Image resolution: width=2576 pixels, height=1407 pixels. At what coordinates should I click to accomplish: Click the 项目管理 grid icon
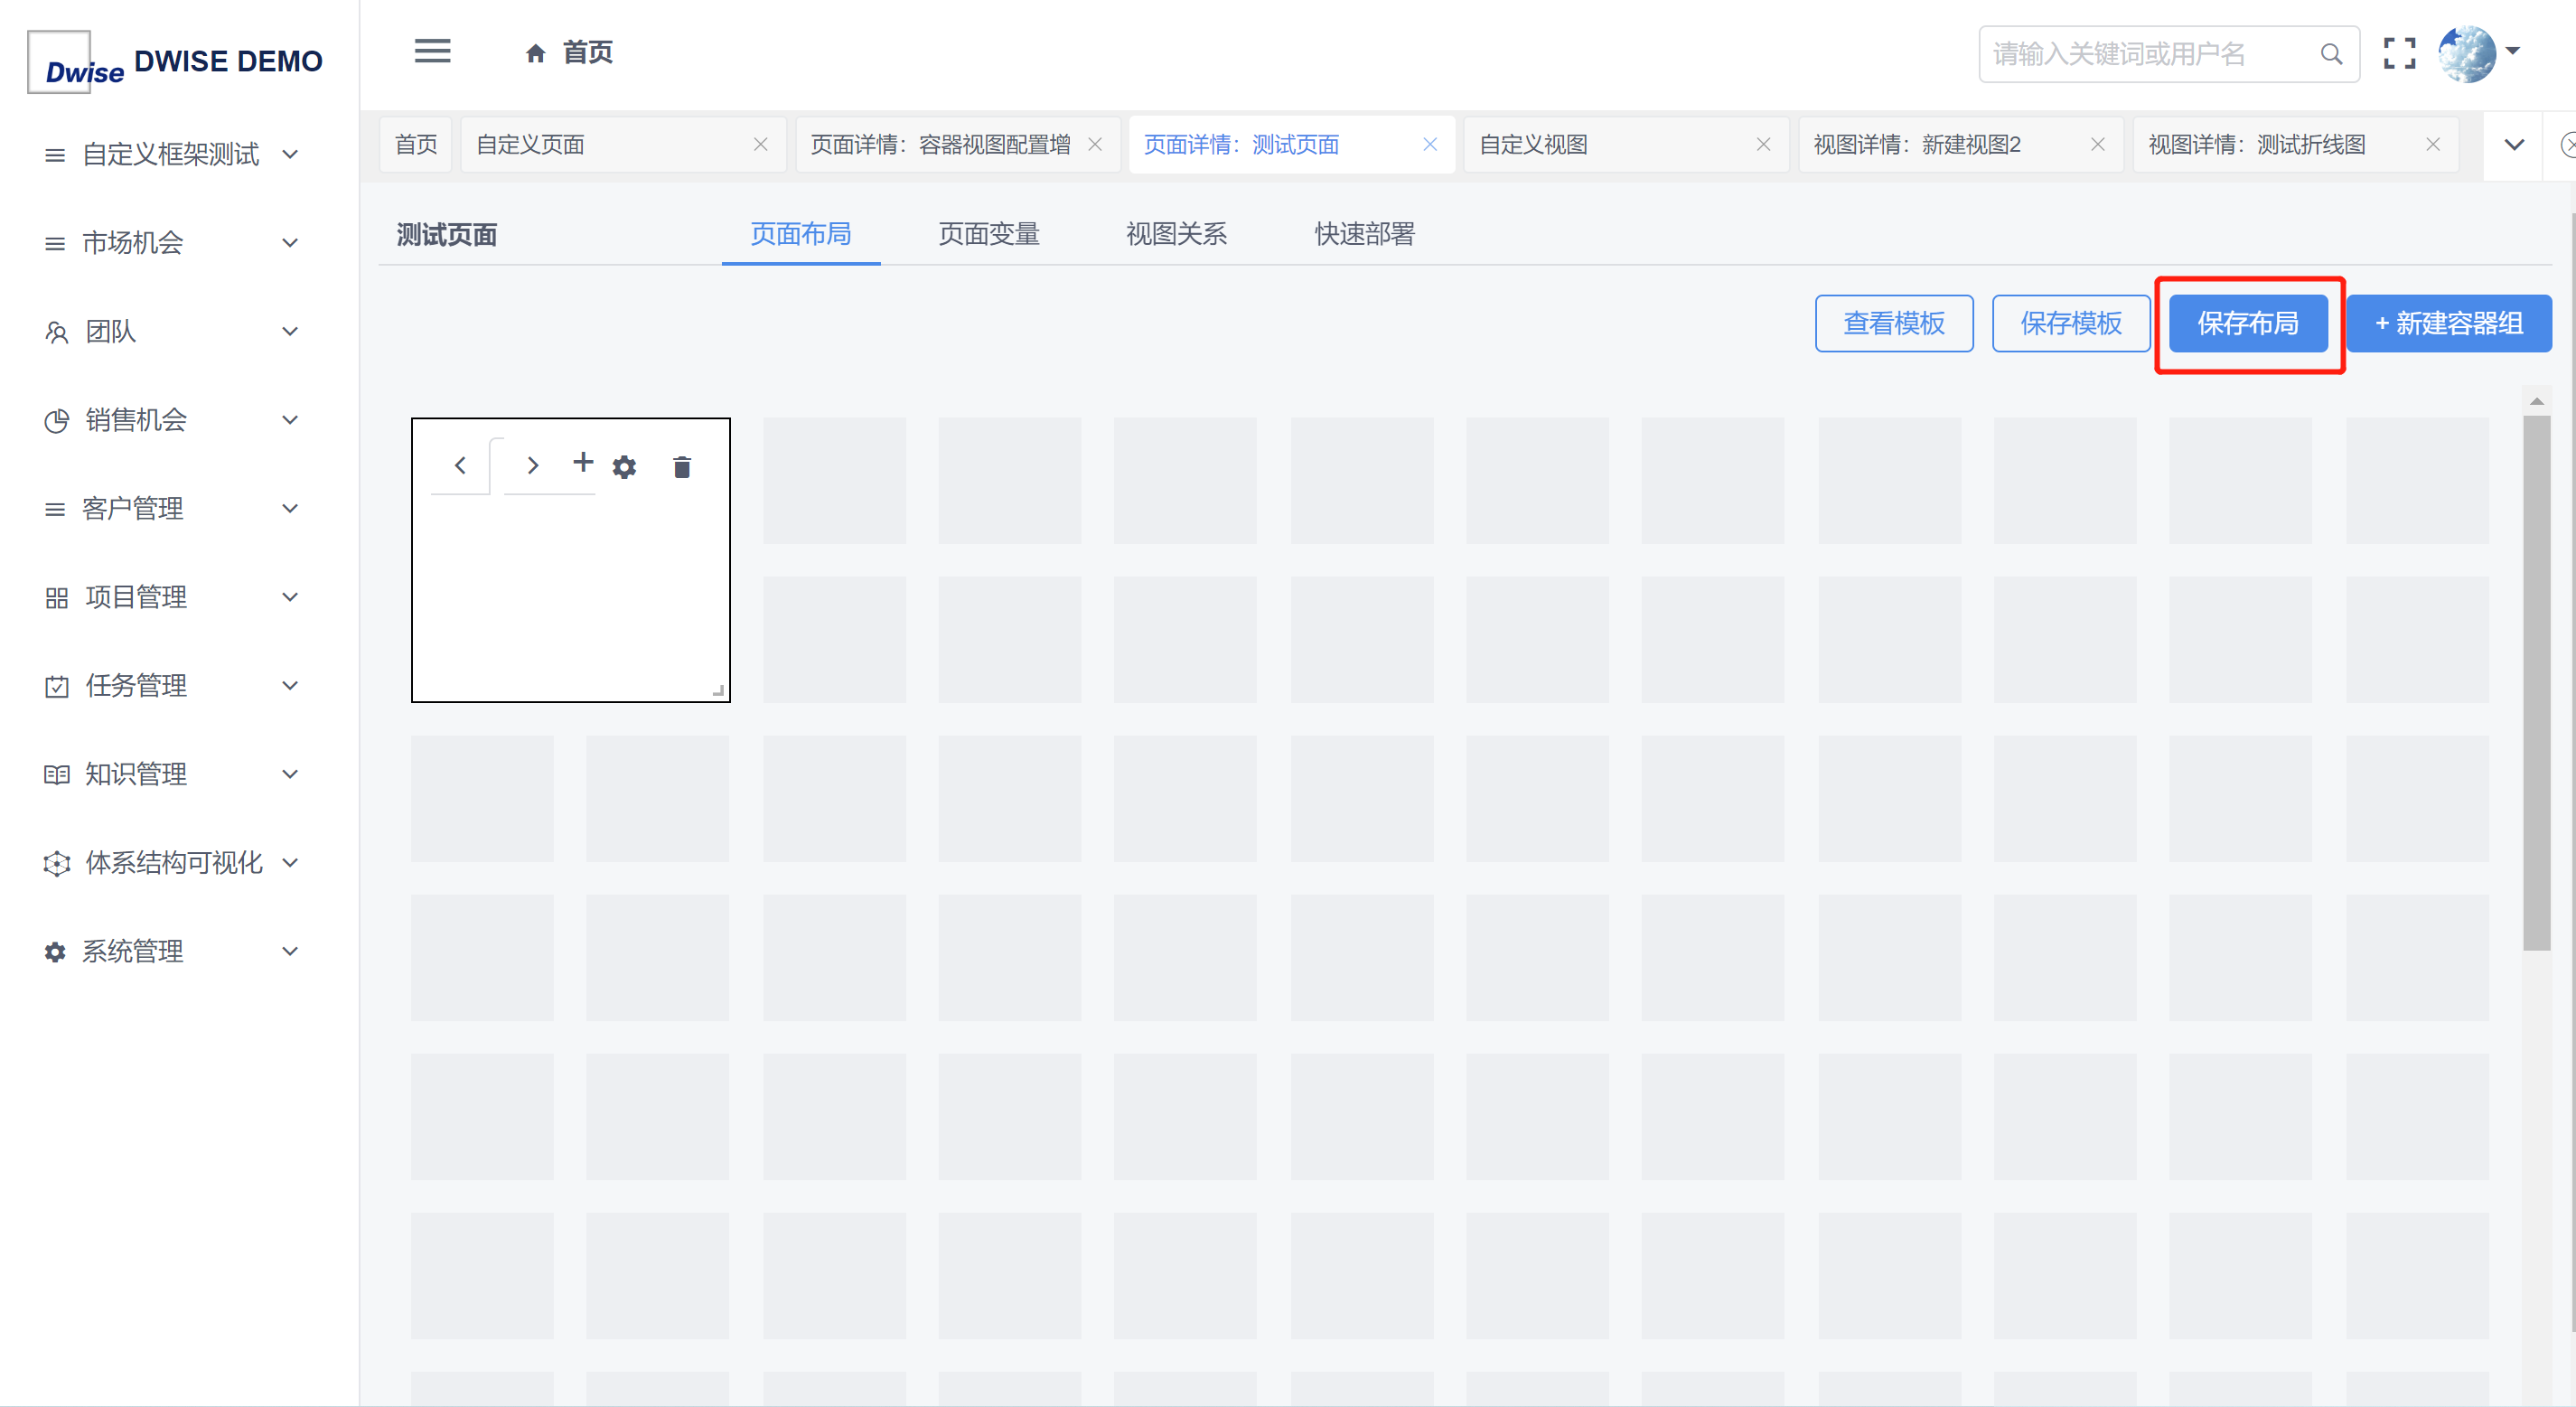(57, 598)
